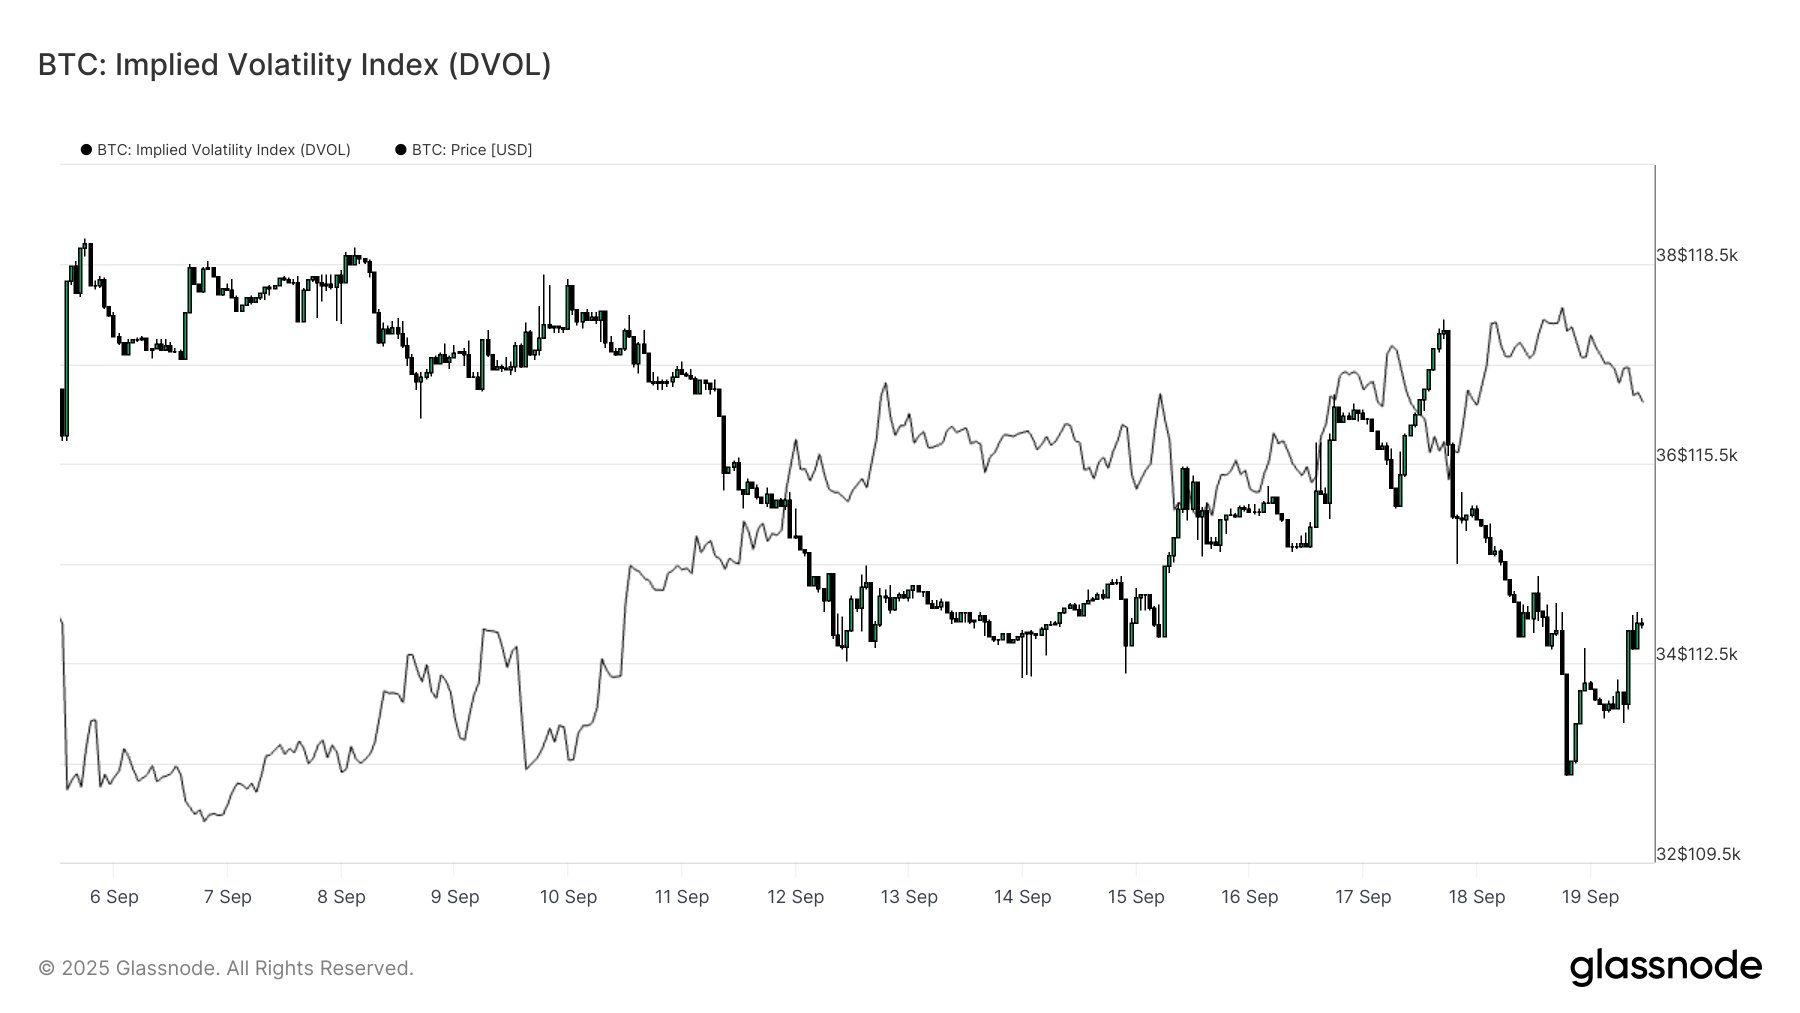Viewport: 1800px width, 1013px height.
Task: Click the Glassnode copyright notice text
Action: tap(226, 968)
